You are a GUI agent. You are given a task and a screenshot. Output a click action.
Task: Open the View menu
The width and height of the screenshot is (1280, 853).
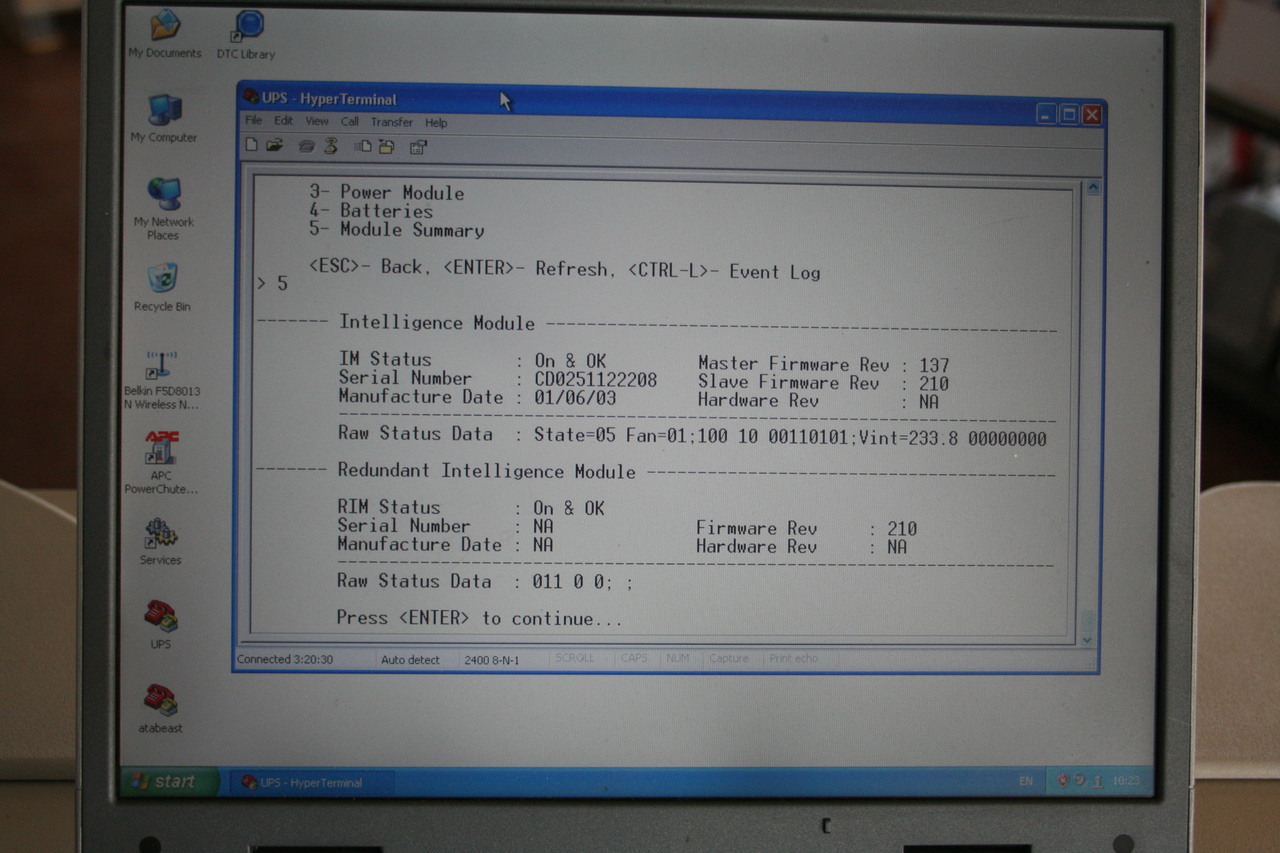(317, 121)
